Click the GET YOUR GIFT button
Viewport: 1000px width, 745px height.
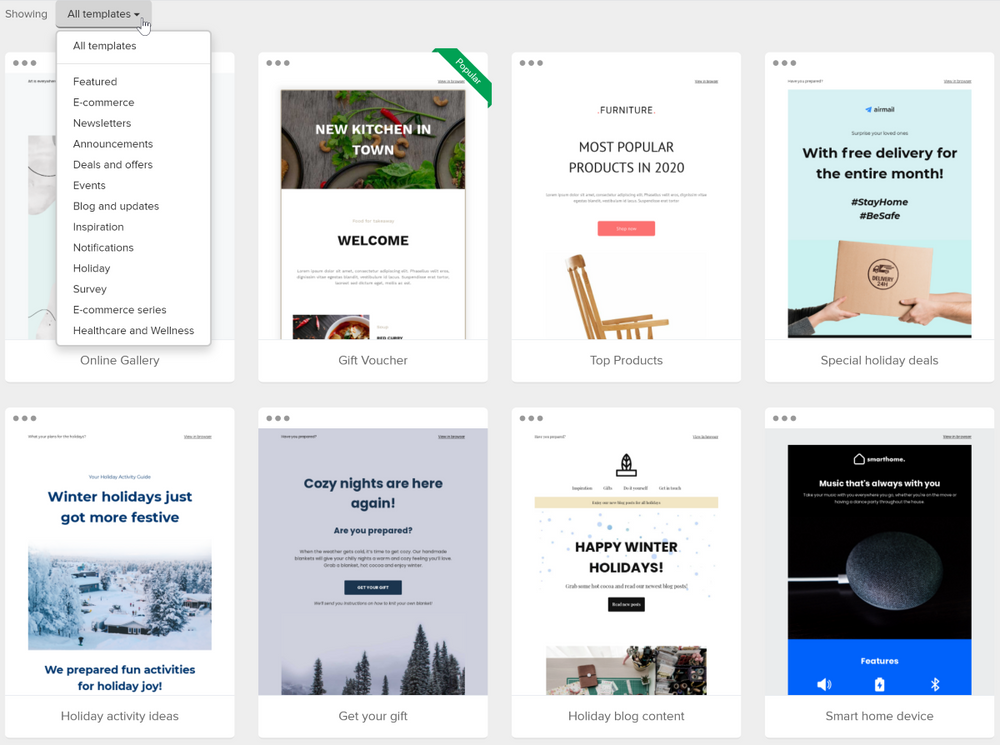pos(372,588)
